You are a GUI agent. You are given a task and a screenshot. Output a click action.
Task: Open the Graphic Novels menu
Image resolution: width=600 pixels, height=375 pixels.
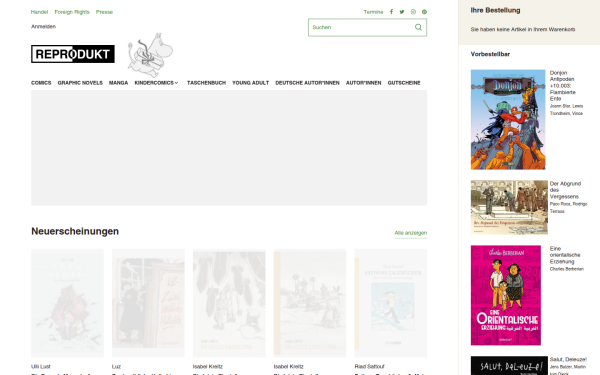(x=80, y=83)
